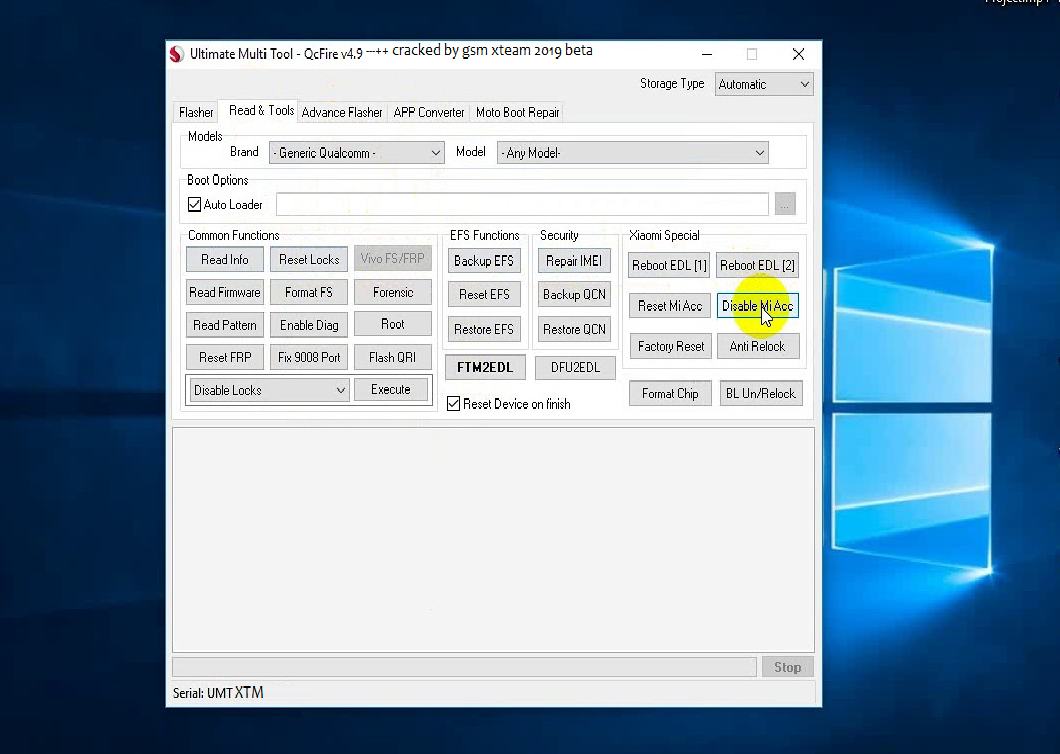
Task: Click the Reset FRP button
Action: 224,357
